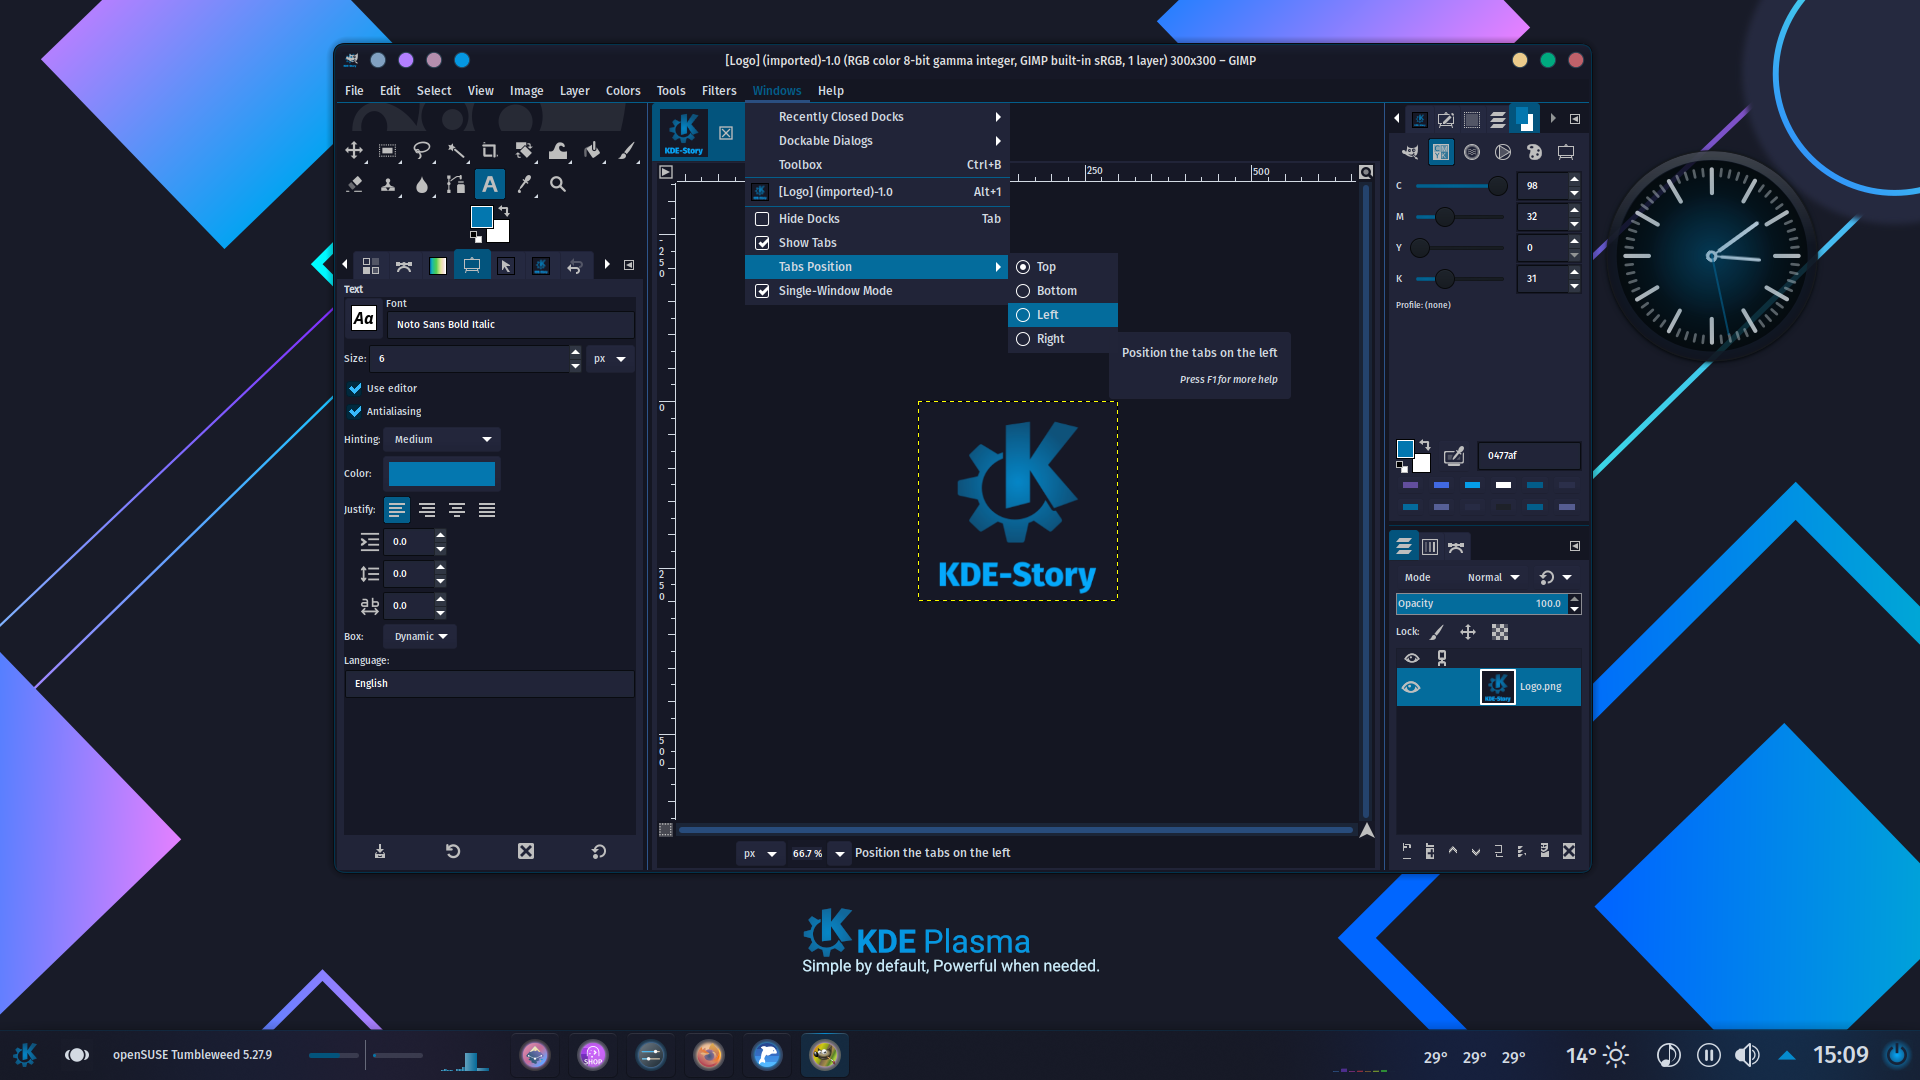Select the Bucket Fill tool
The height and width of the screenshot is (1080, 1920).
(592, 150)
